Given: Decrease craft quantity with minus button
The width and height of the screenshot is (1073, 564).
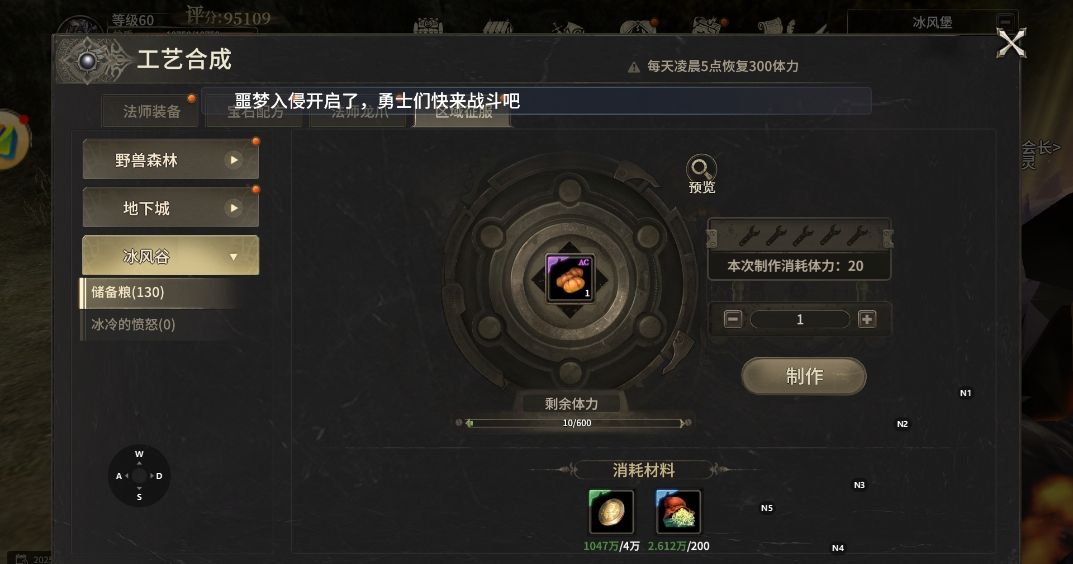Looking at the screenshot, I should click(733, 319).
